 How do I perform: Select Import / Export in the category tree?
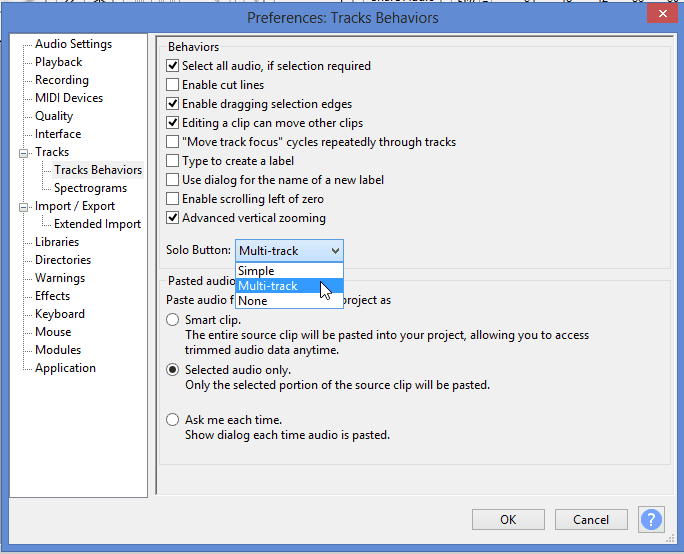click(x=75, y=206)
